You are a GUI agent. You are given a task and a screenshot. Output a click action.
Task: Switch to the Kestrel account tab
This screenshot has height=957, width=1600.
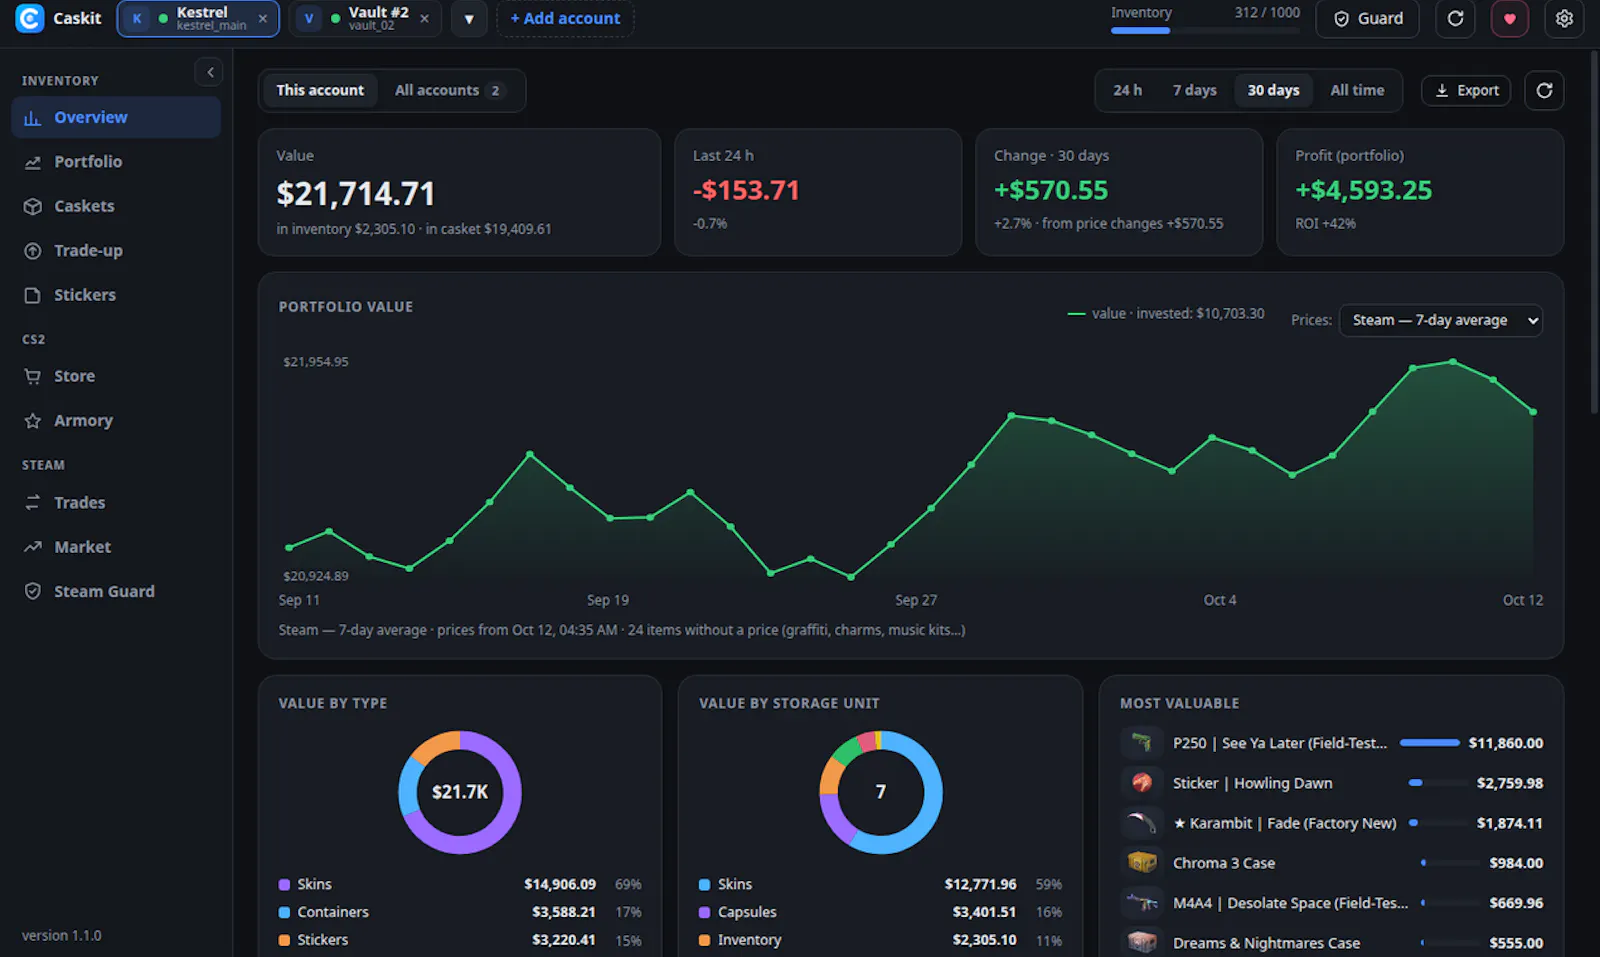198,18
